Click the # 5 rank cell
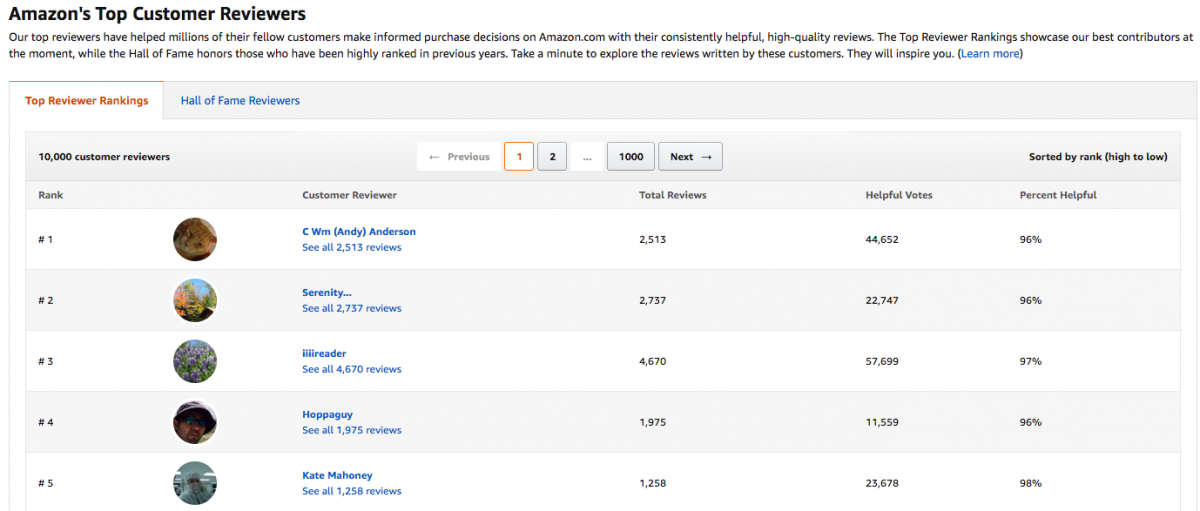Viewport: 1200px width, 511px height. [x=46, y=484]
